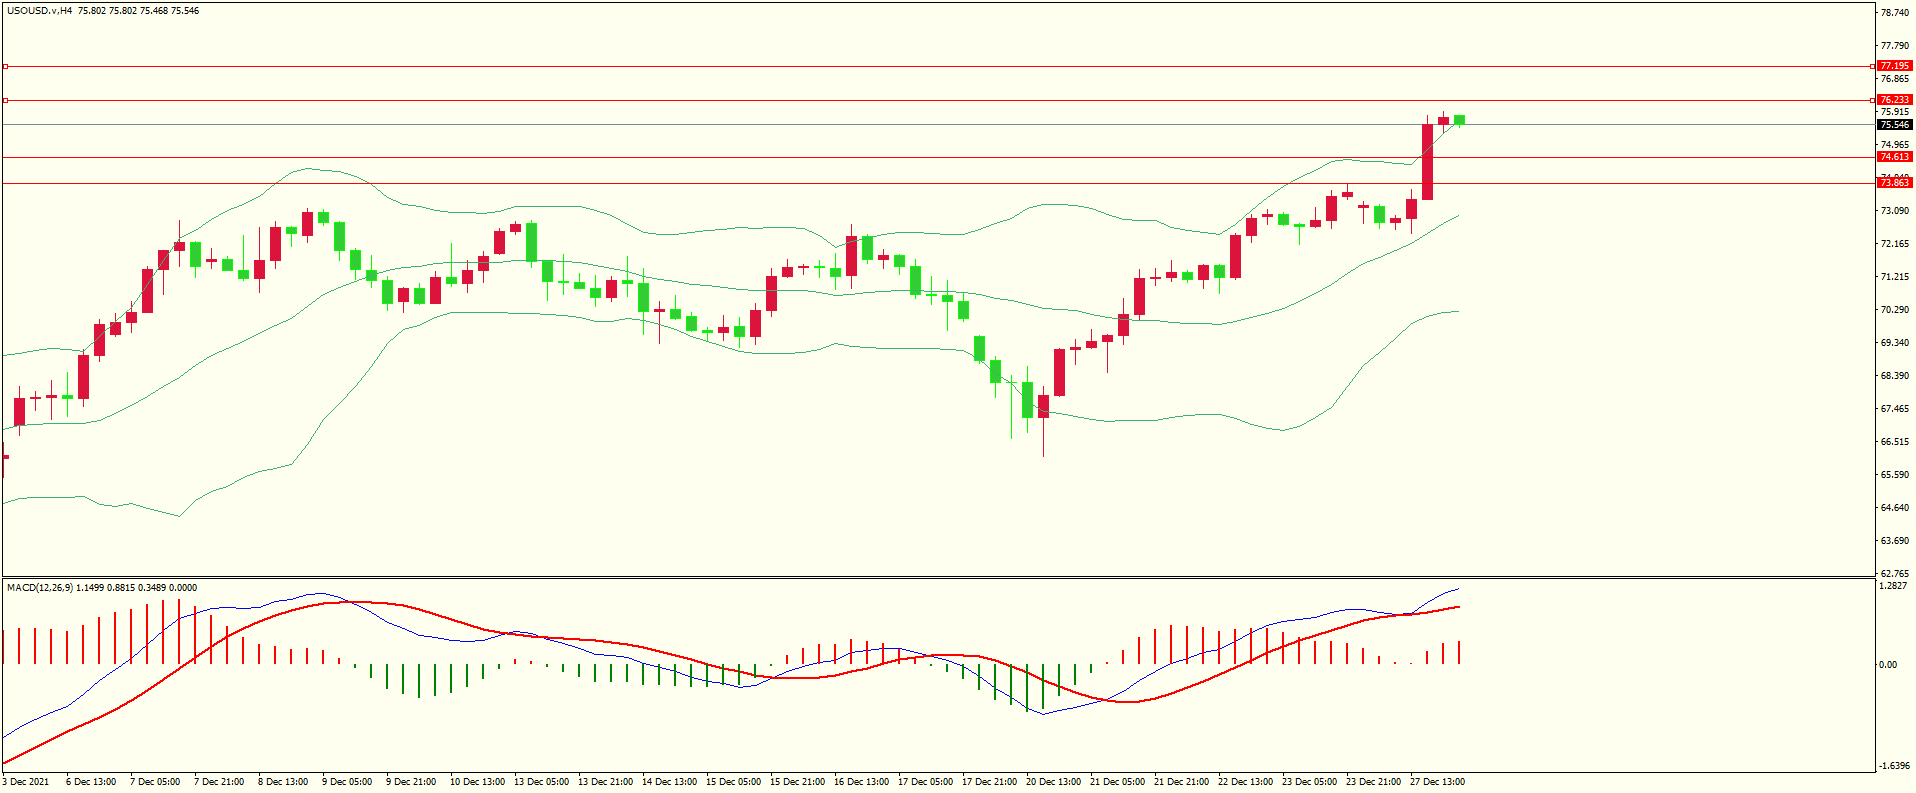Click the 17 Dec 21:00 time label
Viewport: 1916px width, 793px height.
[x=989, y=782]
